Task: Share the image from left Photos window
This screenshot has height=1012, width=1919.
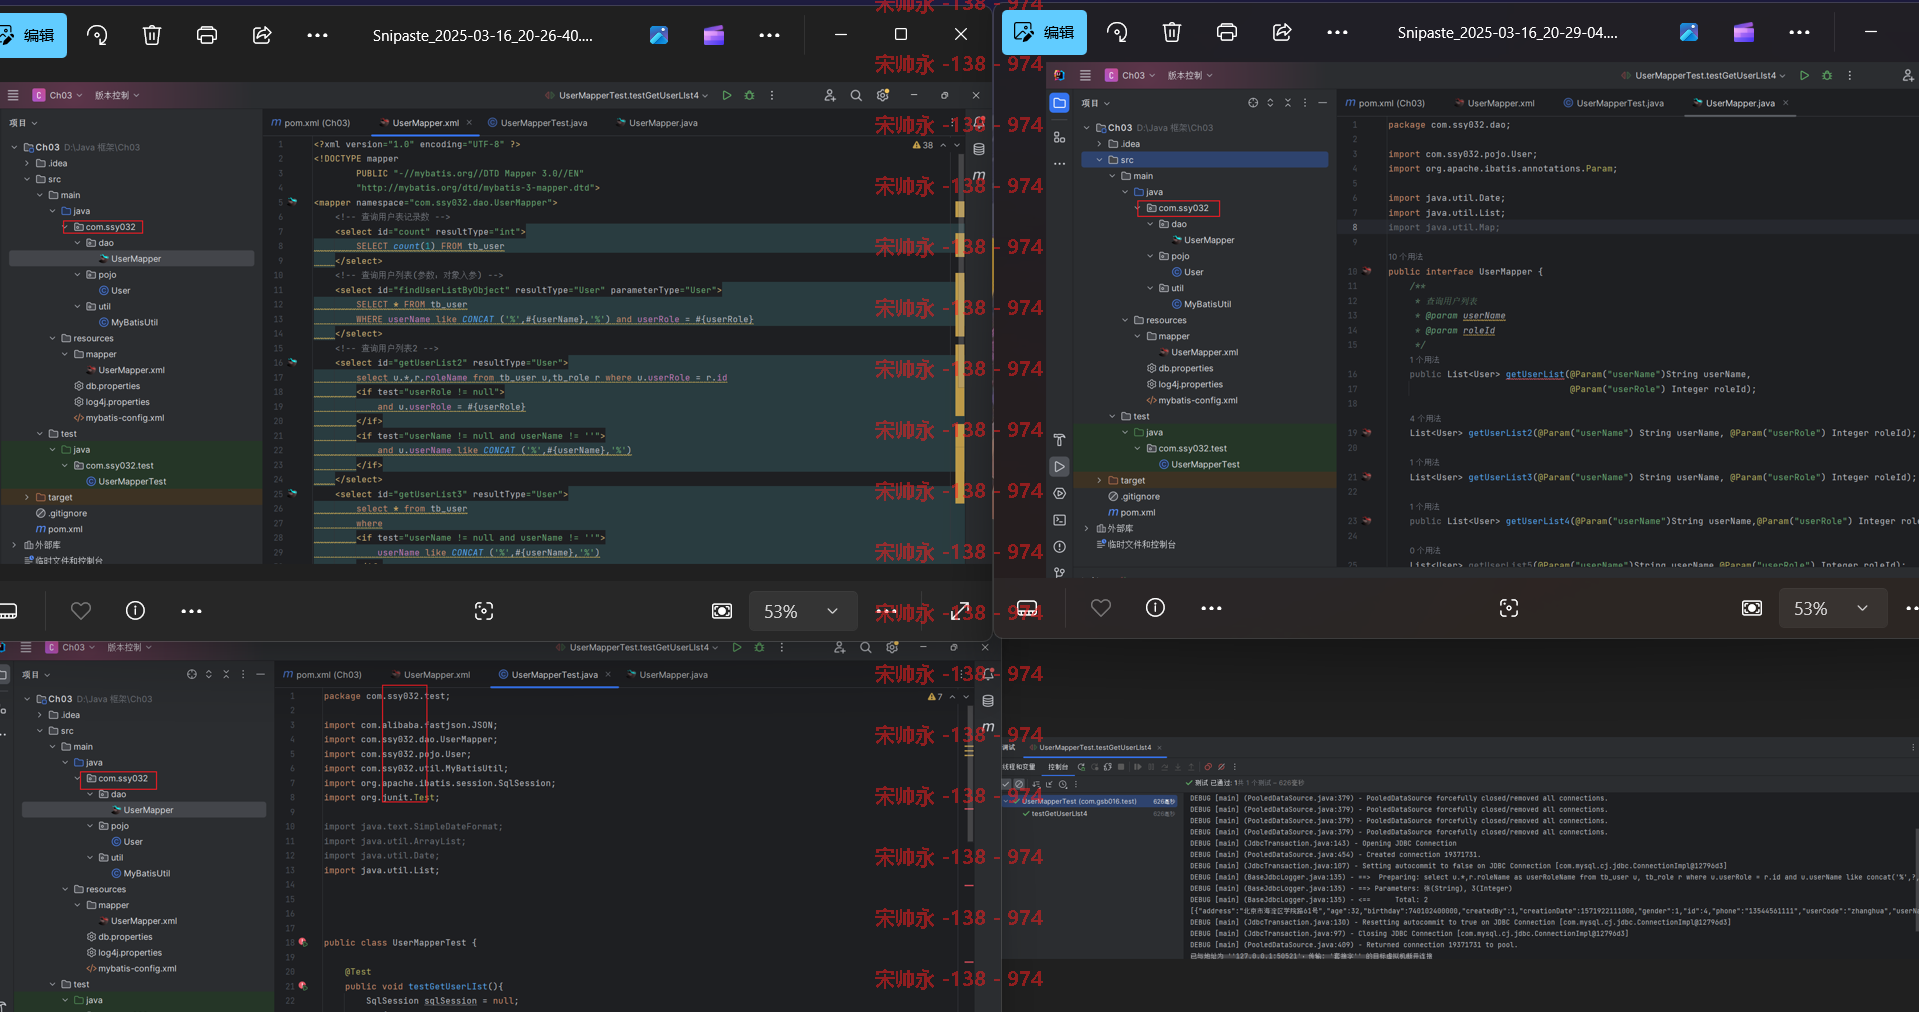Action: click(x=262, y=35)
